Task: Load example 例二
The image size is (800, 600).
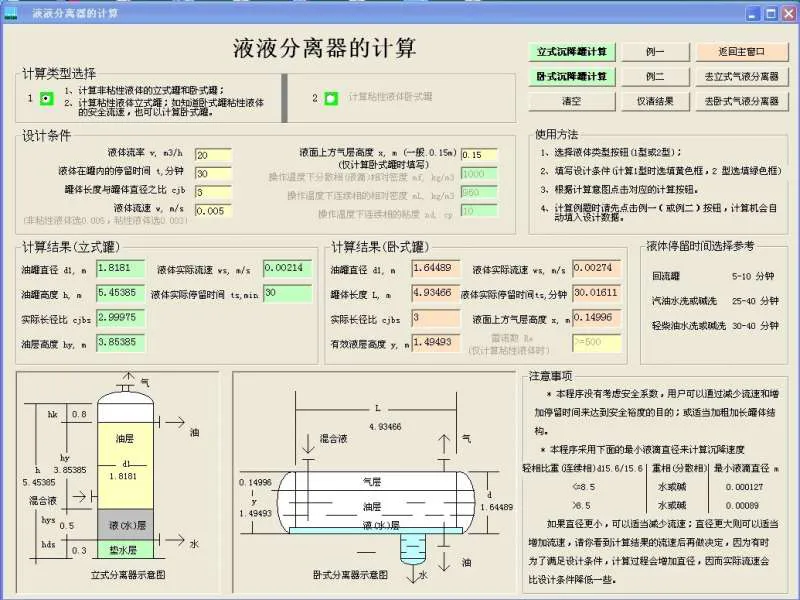Action: pyautogui.click(x=655, y=77)
